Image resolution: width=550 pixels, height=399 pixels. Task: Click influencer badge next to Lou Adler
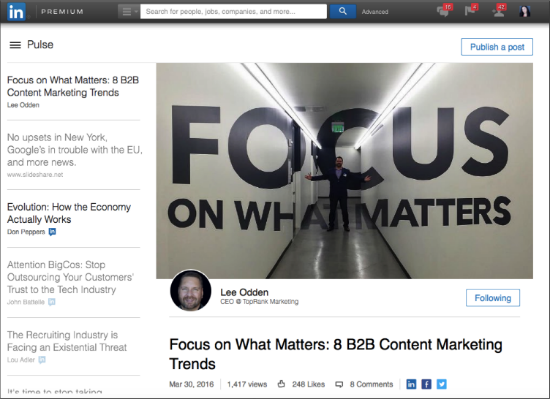tap(42, 360)
